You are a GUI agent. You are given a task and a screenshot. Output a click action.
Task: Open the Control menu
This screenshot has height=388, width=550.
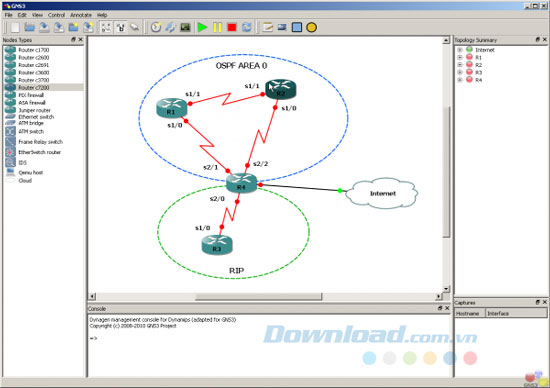[x=56, y=15]
